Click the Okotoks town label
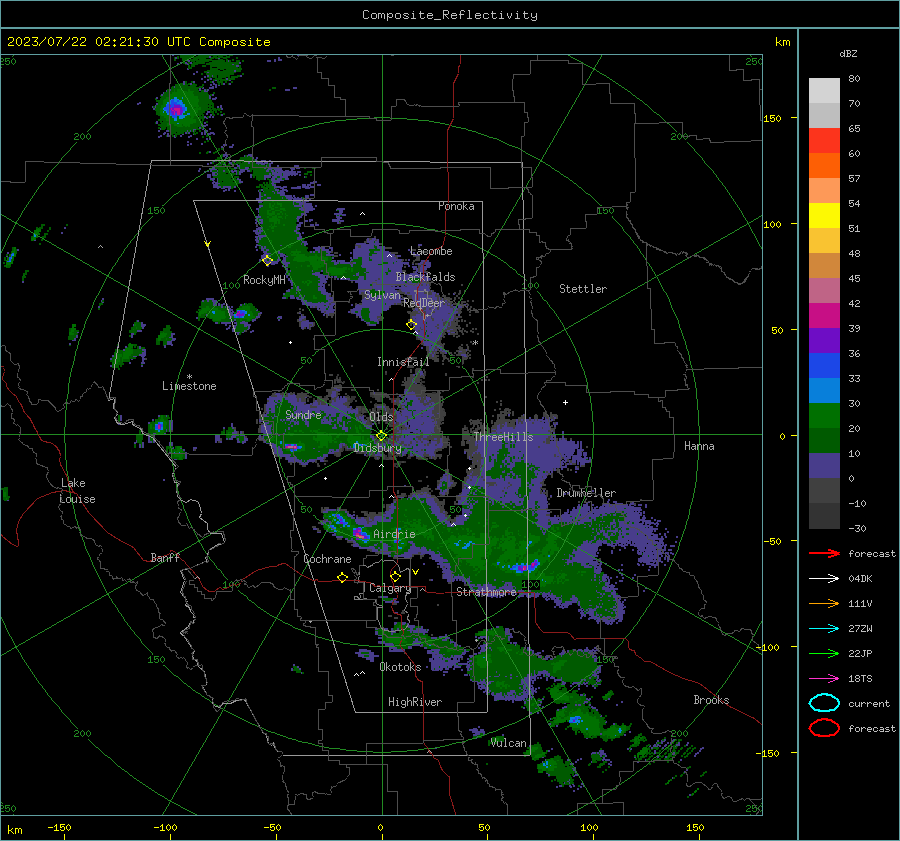The height and width of the screenshot is (841, 900). [400, 667]
